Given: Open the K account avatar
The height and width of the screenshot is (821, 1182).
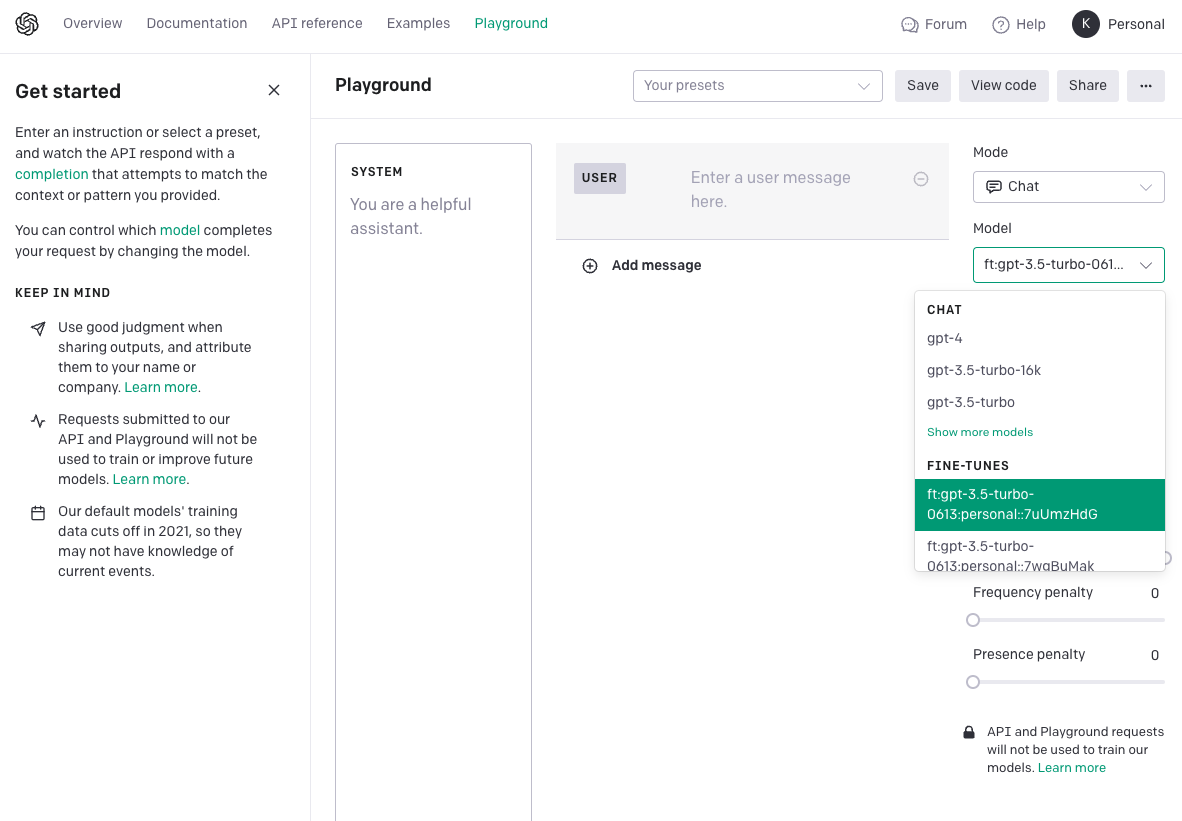Looking at the screenshot, I should click(1086, 24).
